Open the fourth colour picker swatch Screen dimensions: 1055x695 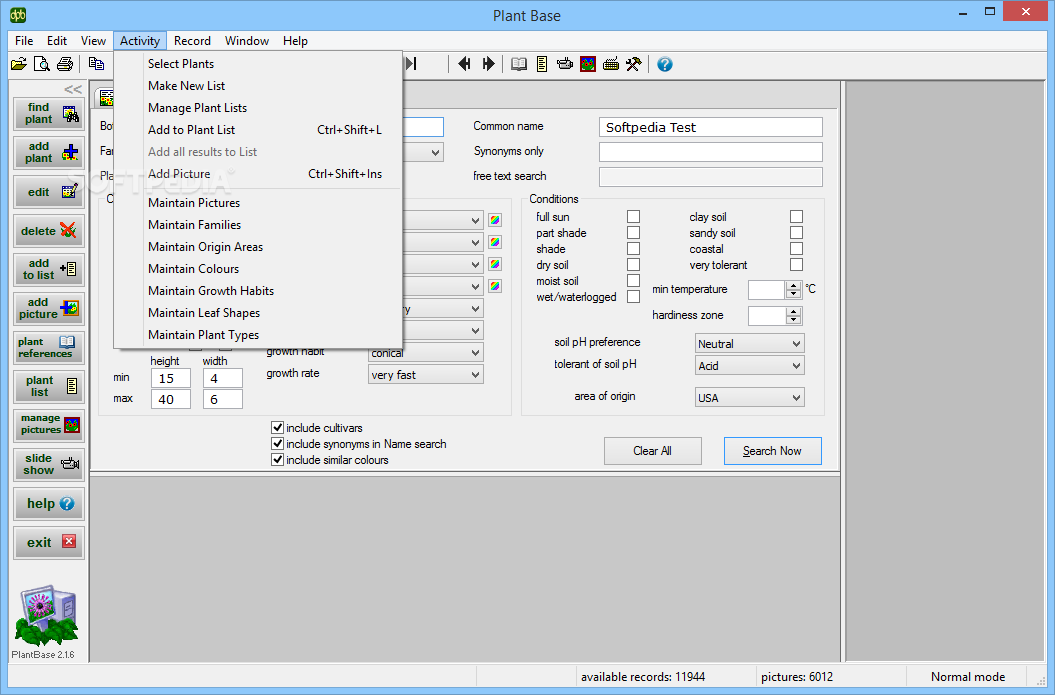coord(495,286)
